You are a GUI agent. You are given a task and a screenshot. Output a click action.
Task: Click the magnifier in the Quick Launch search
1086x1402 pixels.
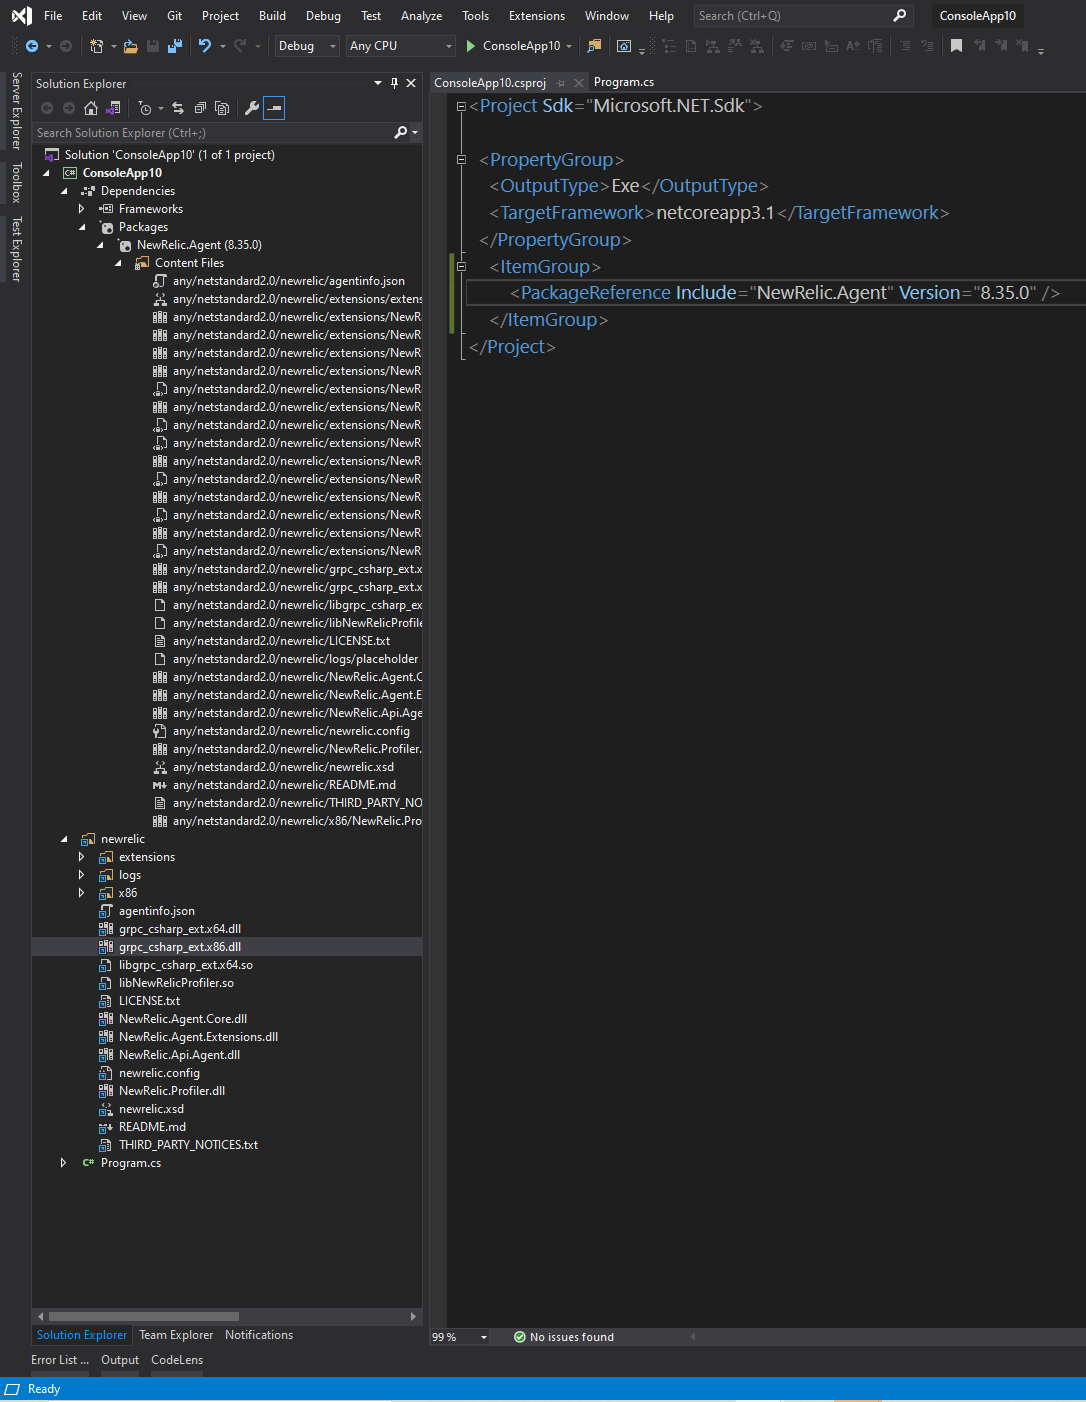(900, 15)
